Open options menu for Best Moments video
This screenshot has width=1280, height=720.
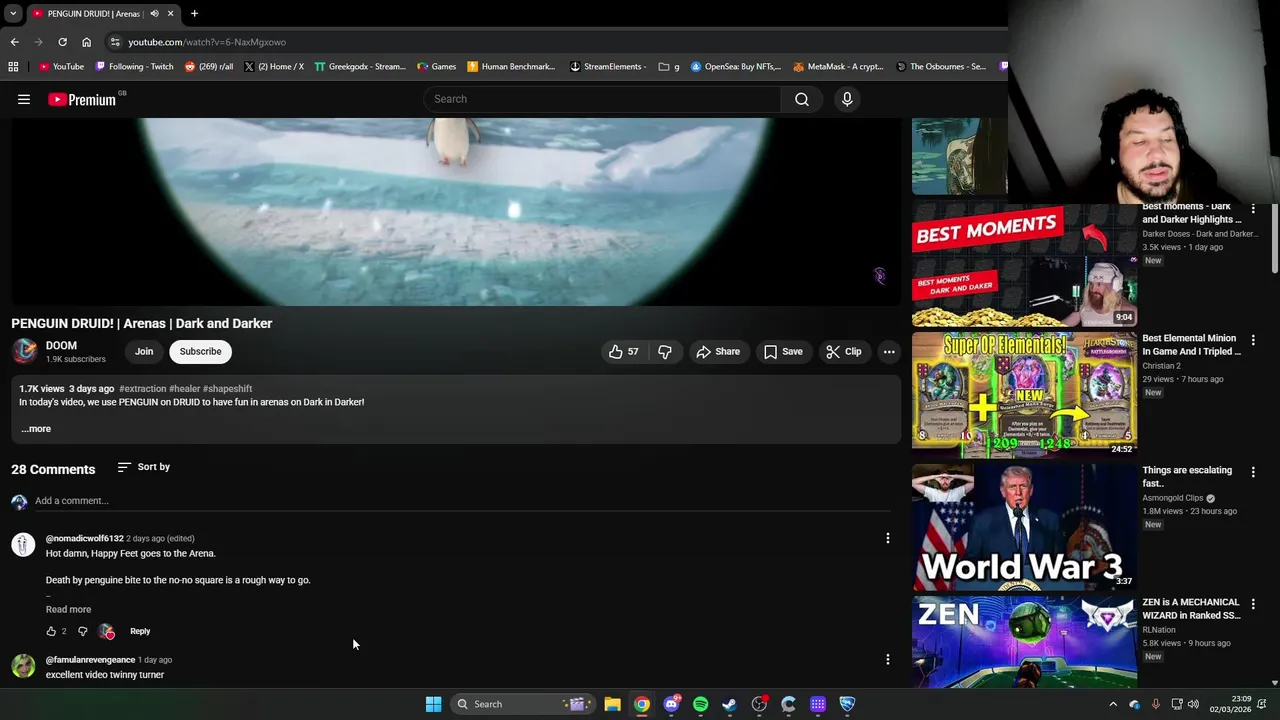(1253, 209)
